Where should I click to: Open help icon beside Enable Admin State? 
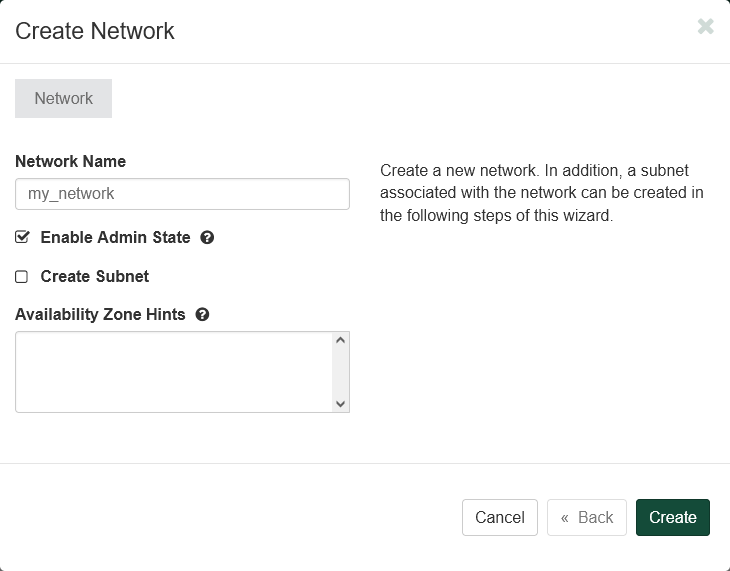point(207,238)
